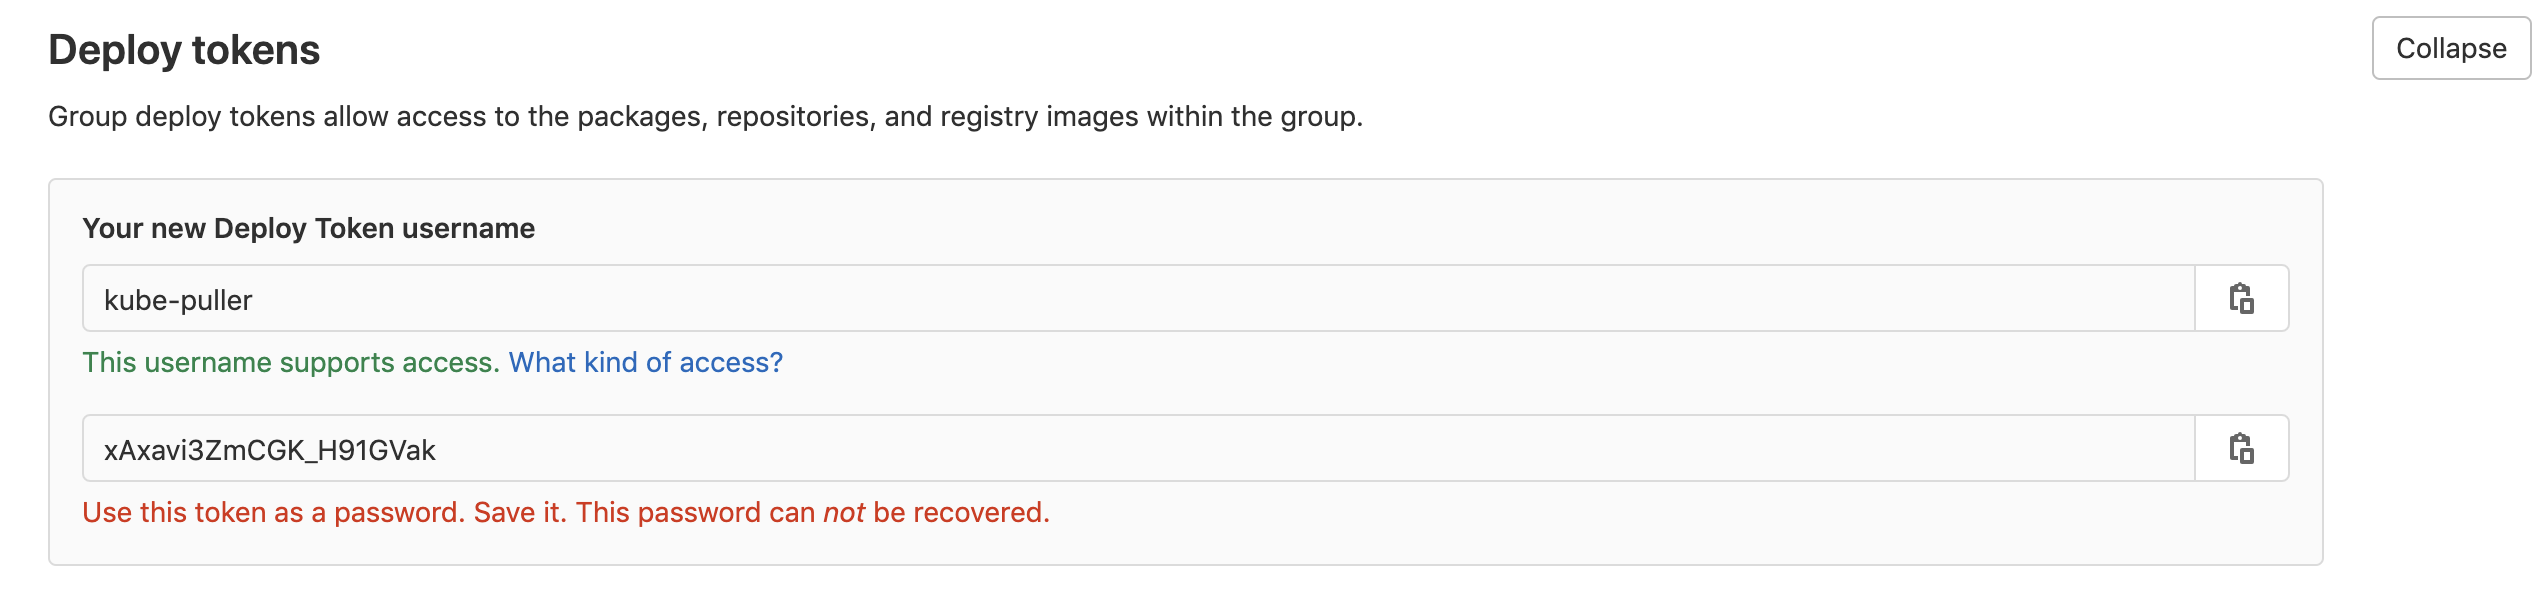Screen dimensions: 2548x594
Task: Click the "Deploy tokens" section heading
Action: point(184,50)
